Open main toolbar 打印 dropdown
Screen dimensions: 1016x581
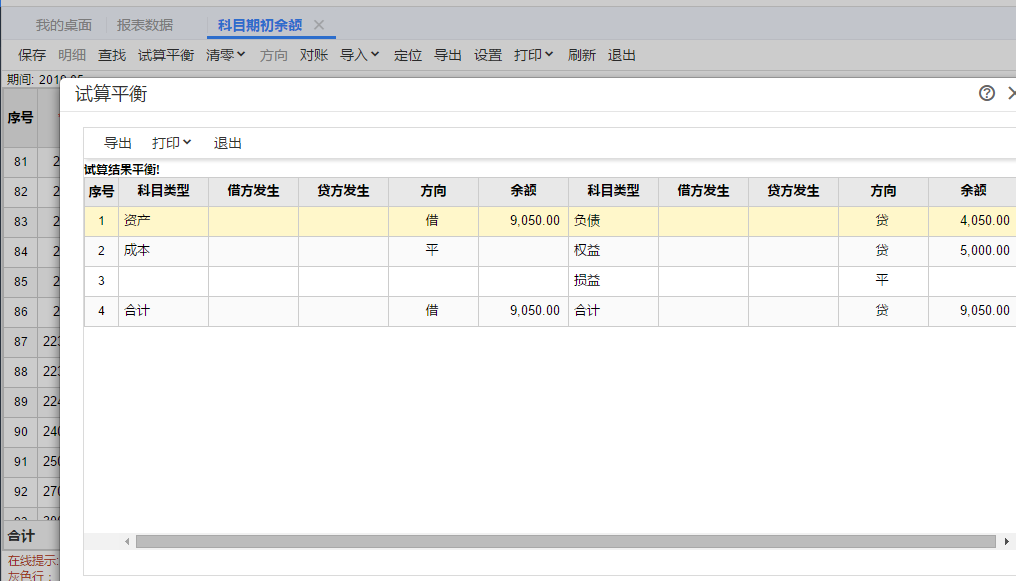pyautogui.click(x=533, y=55)
